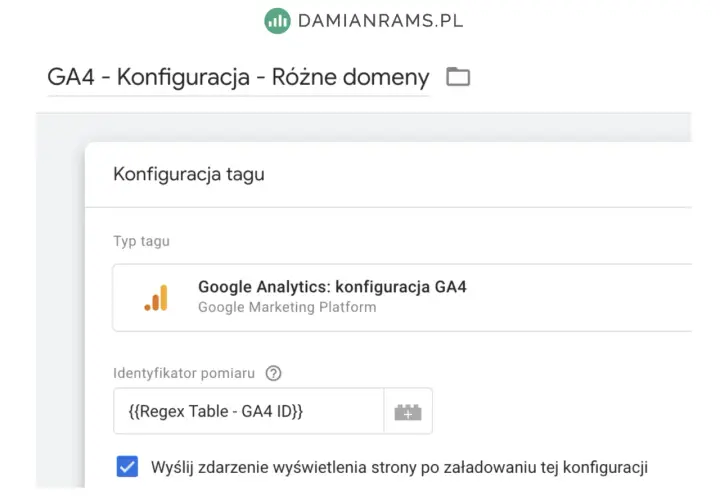Click the Google Marketing Platform subtitle
Screen dimensions: 720x500
[x=287, y=307]
